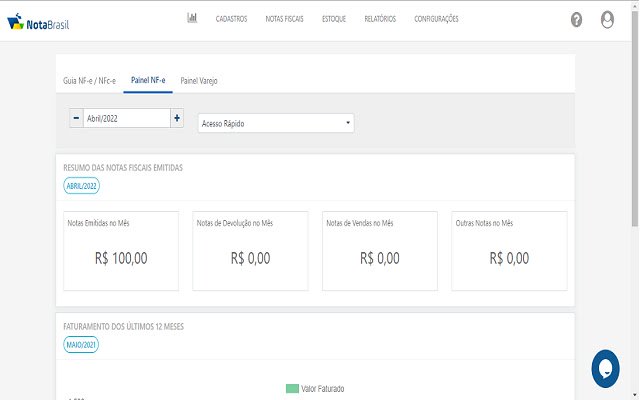Click the Abril/2022 month field

[127, 118]
